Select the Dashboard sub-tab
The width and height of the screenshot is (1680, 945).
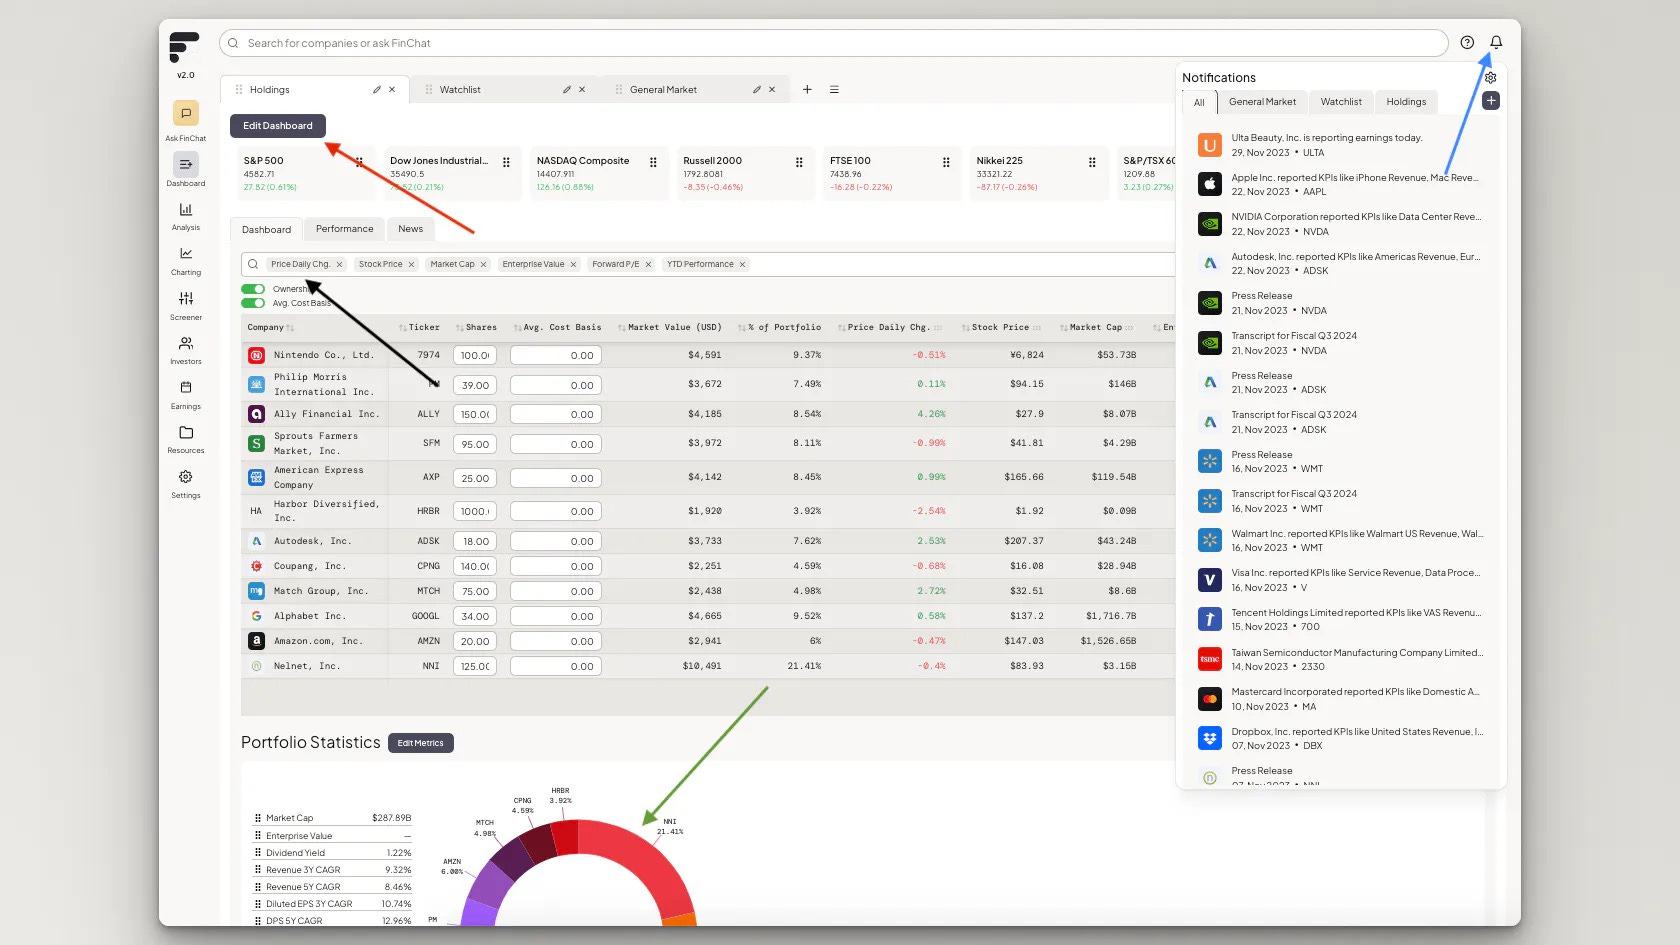tap(266, 230)
